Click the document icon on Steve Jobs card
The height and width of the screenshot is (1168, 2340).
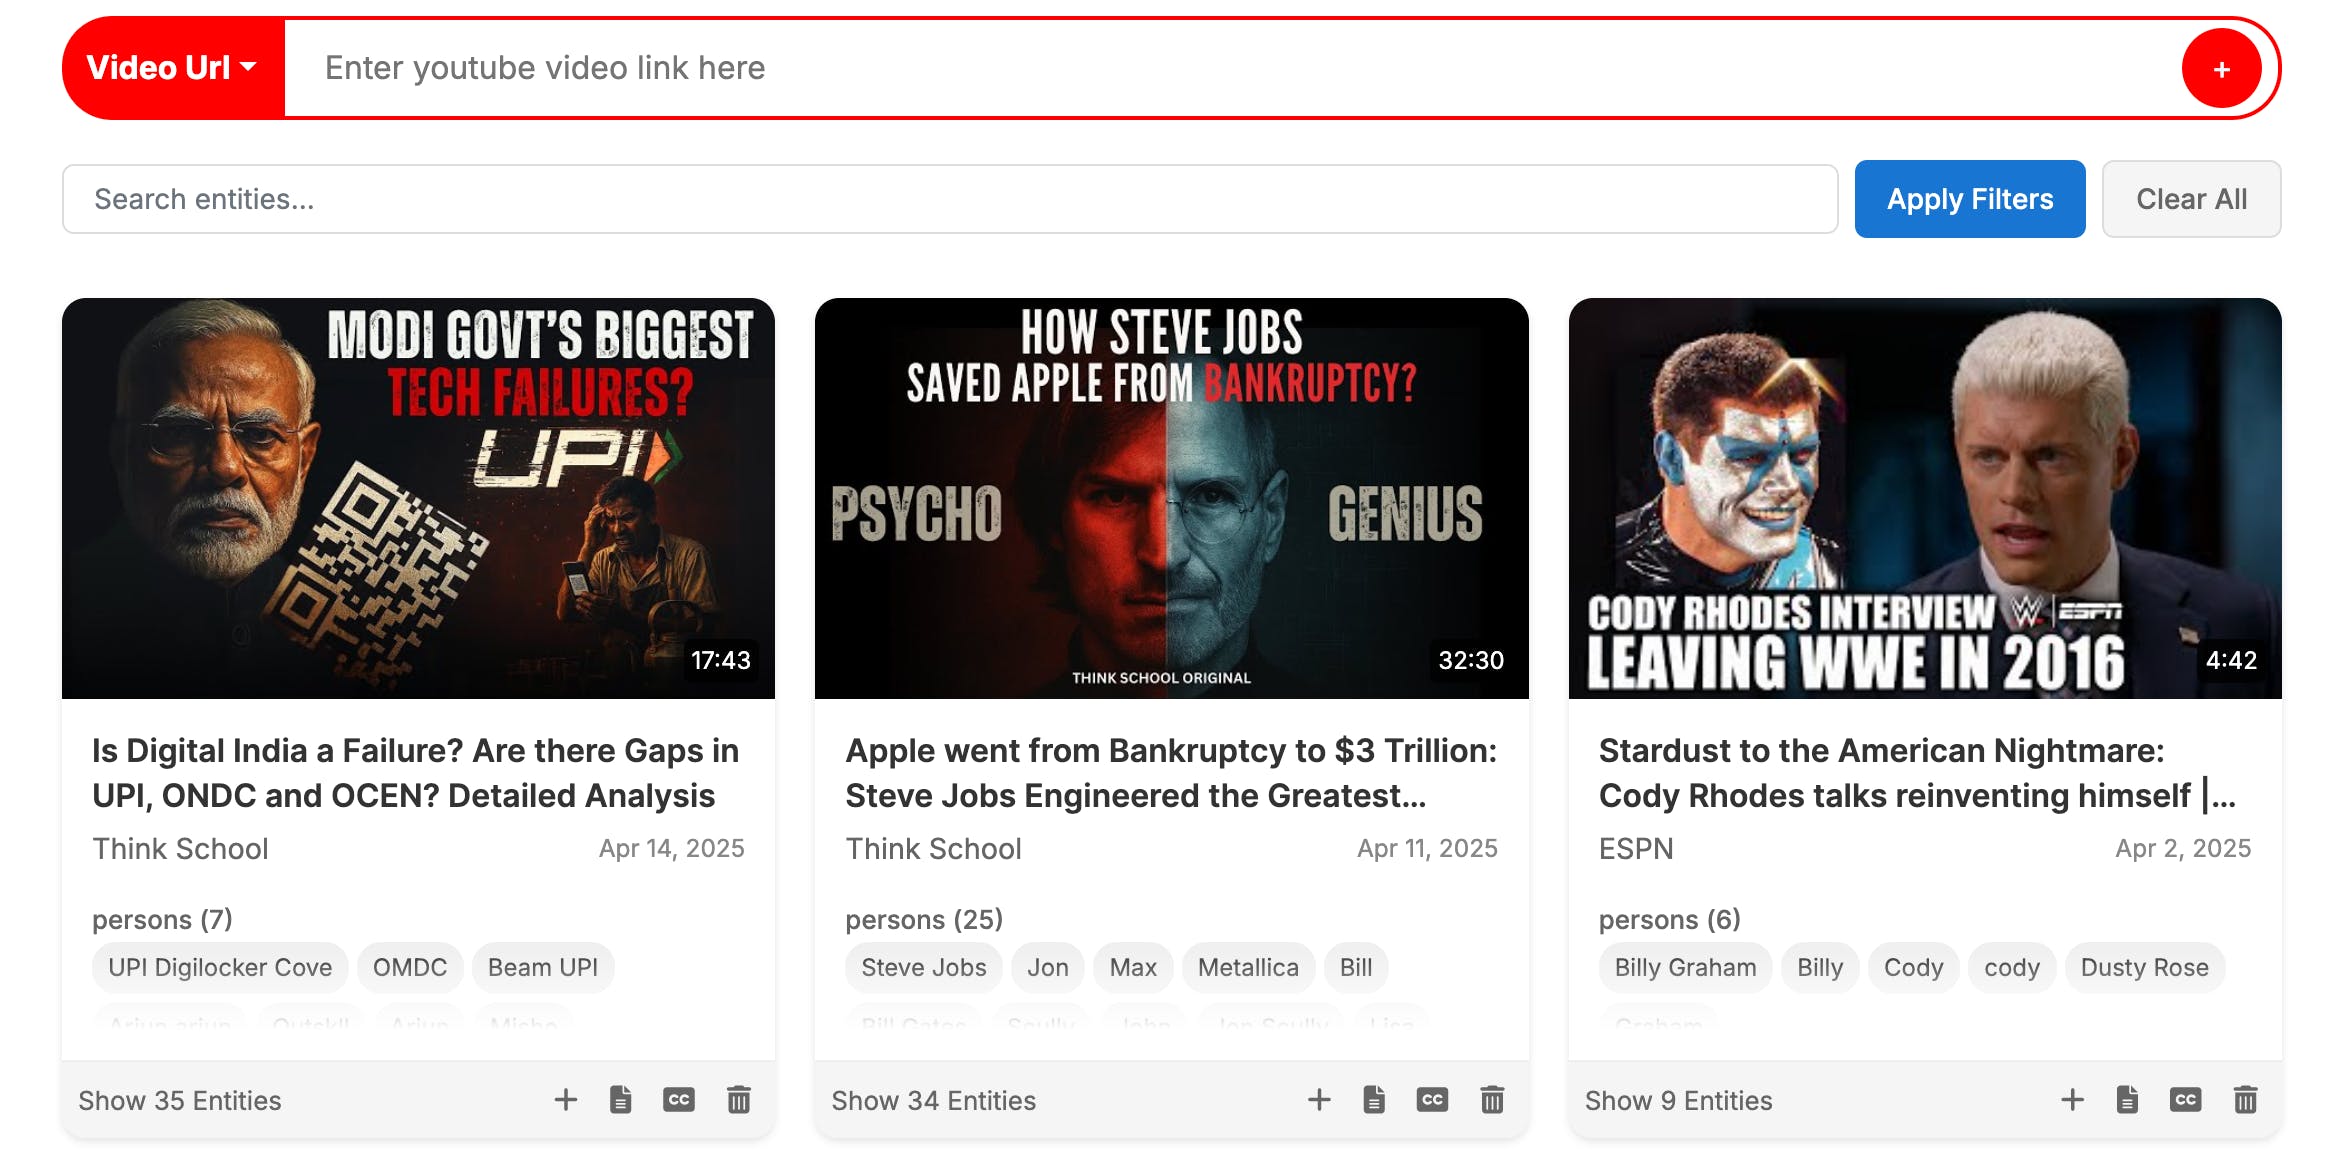1374,1100
